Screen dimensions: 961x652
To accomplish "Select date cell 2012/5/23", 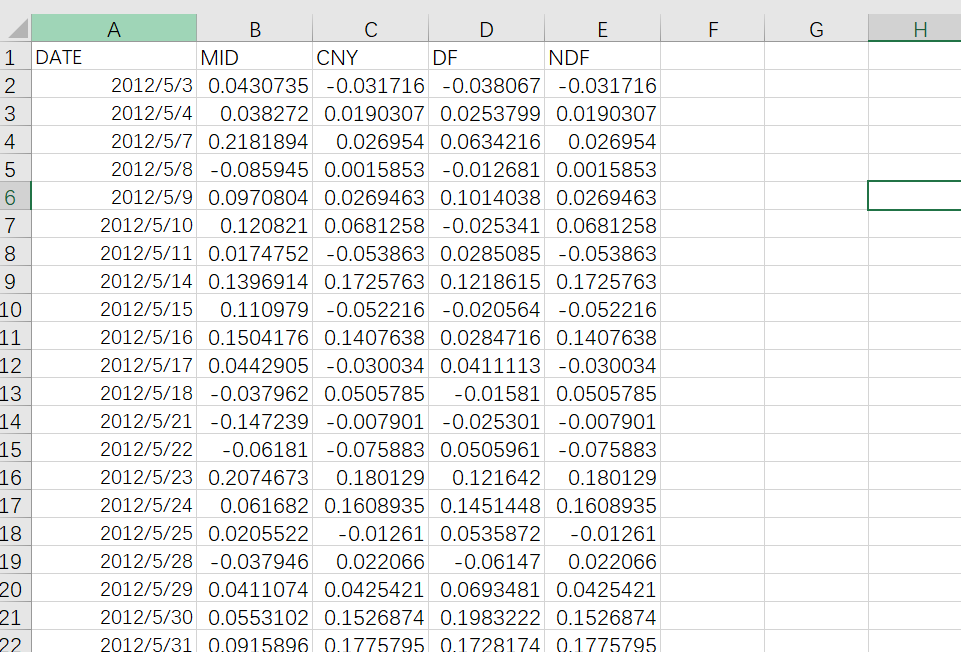I will tap(114, 476).
